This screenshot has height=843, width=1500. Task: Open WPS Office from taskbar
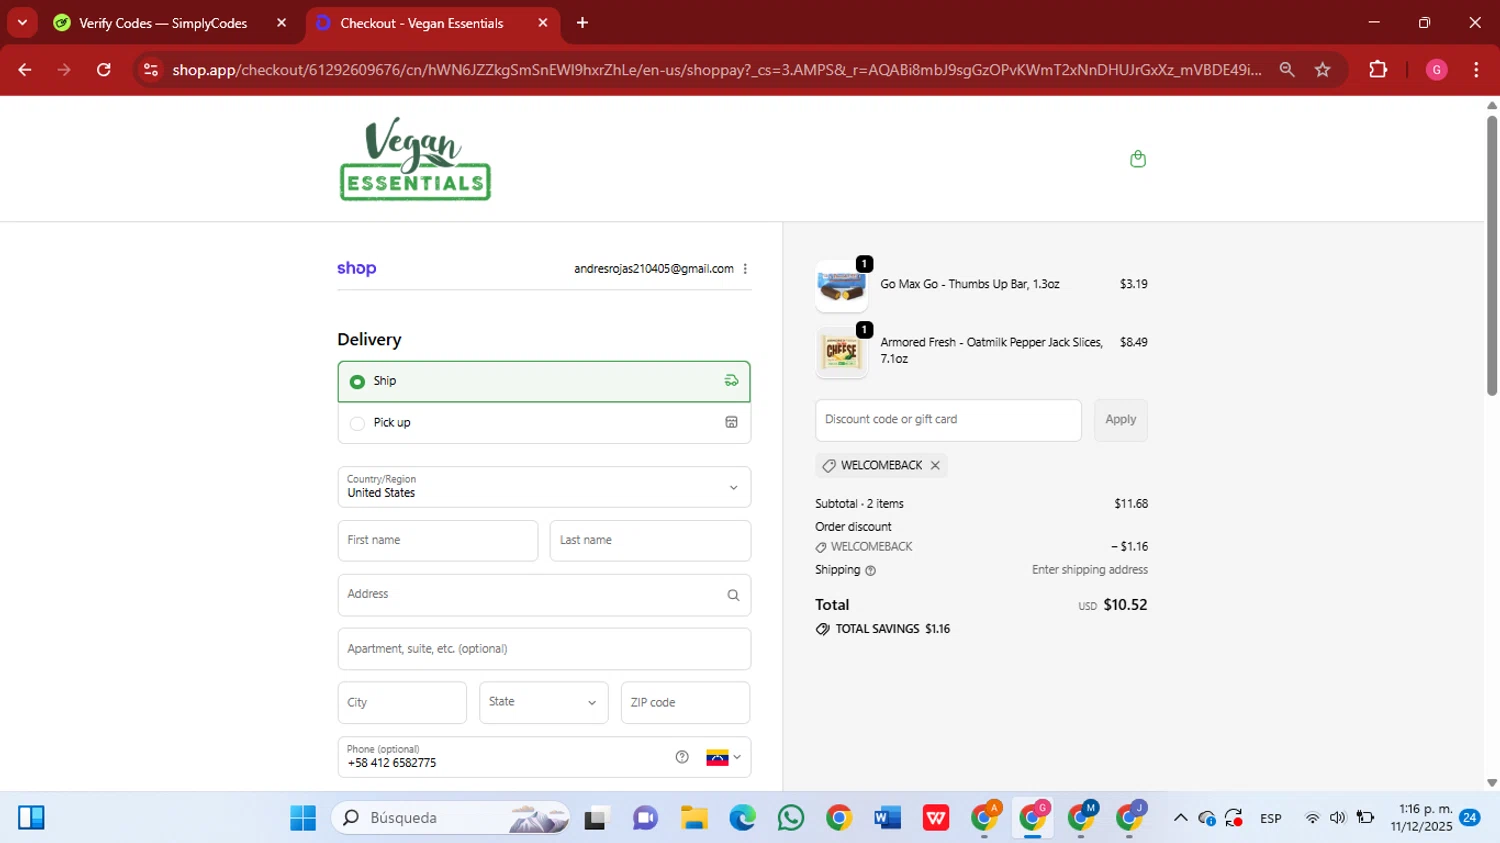936,818
